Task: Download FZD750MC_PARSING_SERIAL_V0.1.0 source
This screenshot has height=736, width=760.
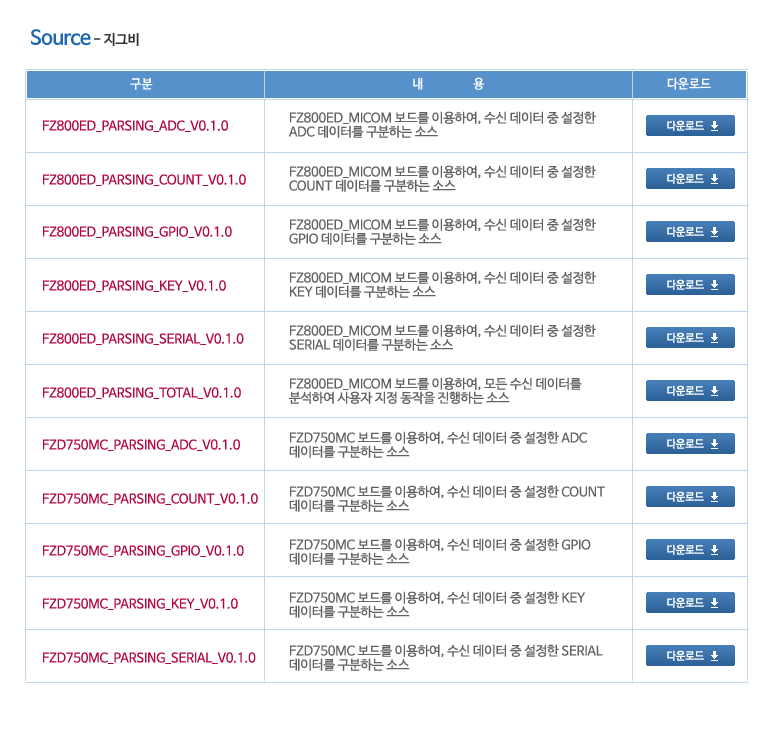Action: [x=690, y=656]
